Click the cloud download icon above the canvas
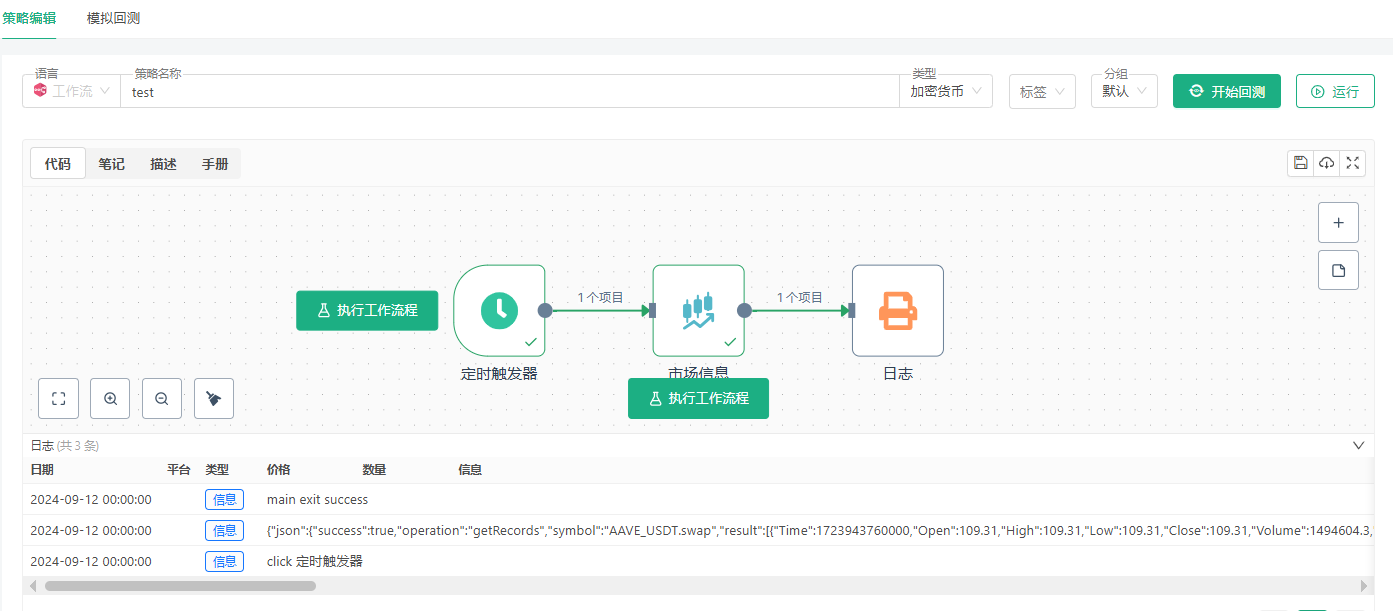The width and height of the screenshot is (1393, 611). [x=1326, y=162]
